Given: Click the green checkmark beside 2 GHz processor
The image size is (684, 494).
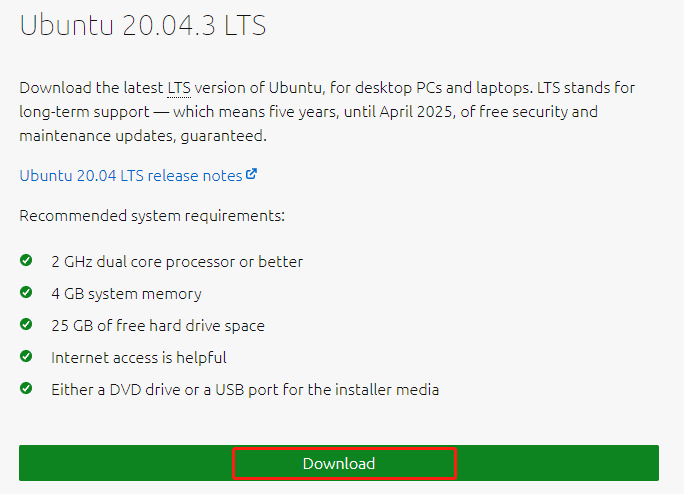Looking at the screenshot, I should 27,261.
